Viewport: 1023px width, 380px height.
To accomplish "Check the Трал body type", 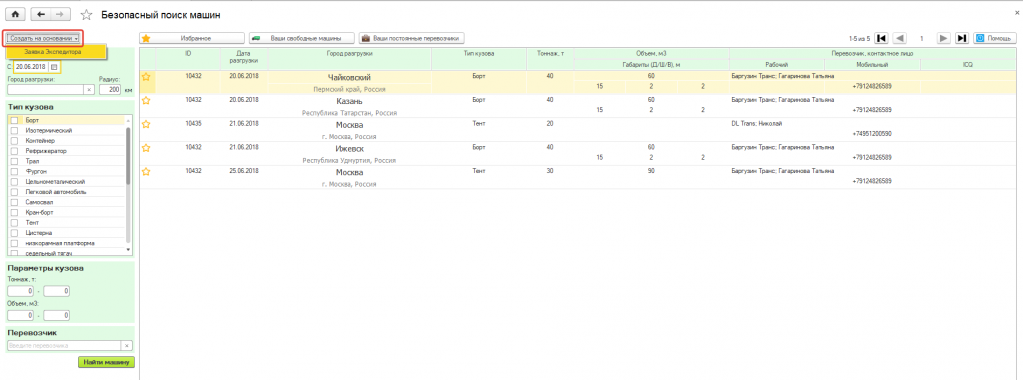I will tap(14, 161).
